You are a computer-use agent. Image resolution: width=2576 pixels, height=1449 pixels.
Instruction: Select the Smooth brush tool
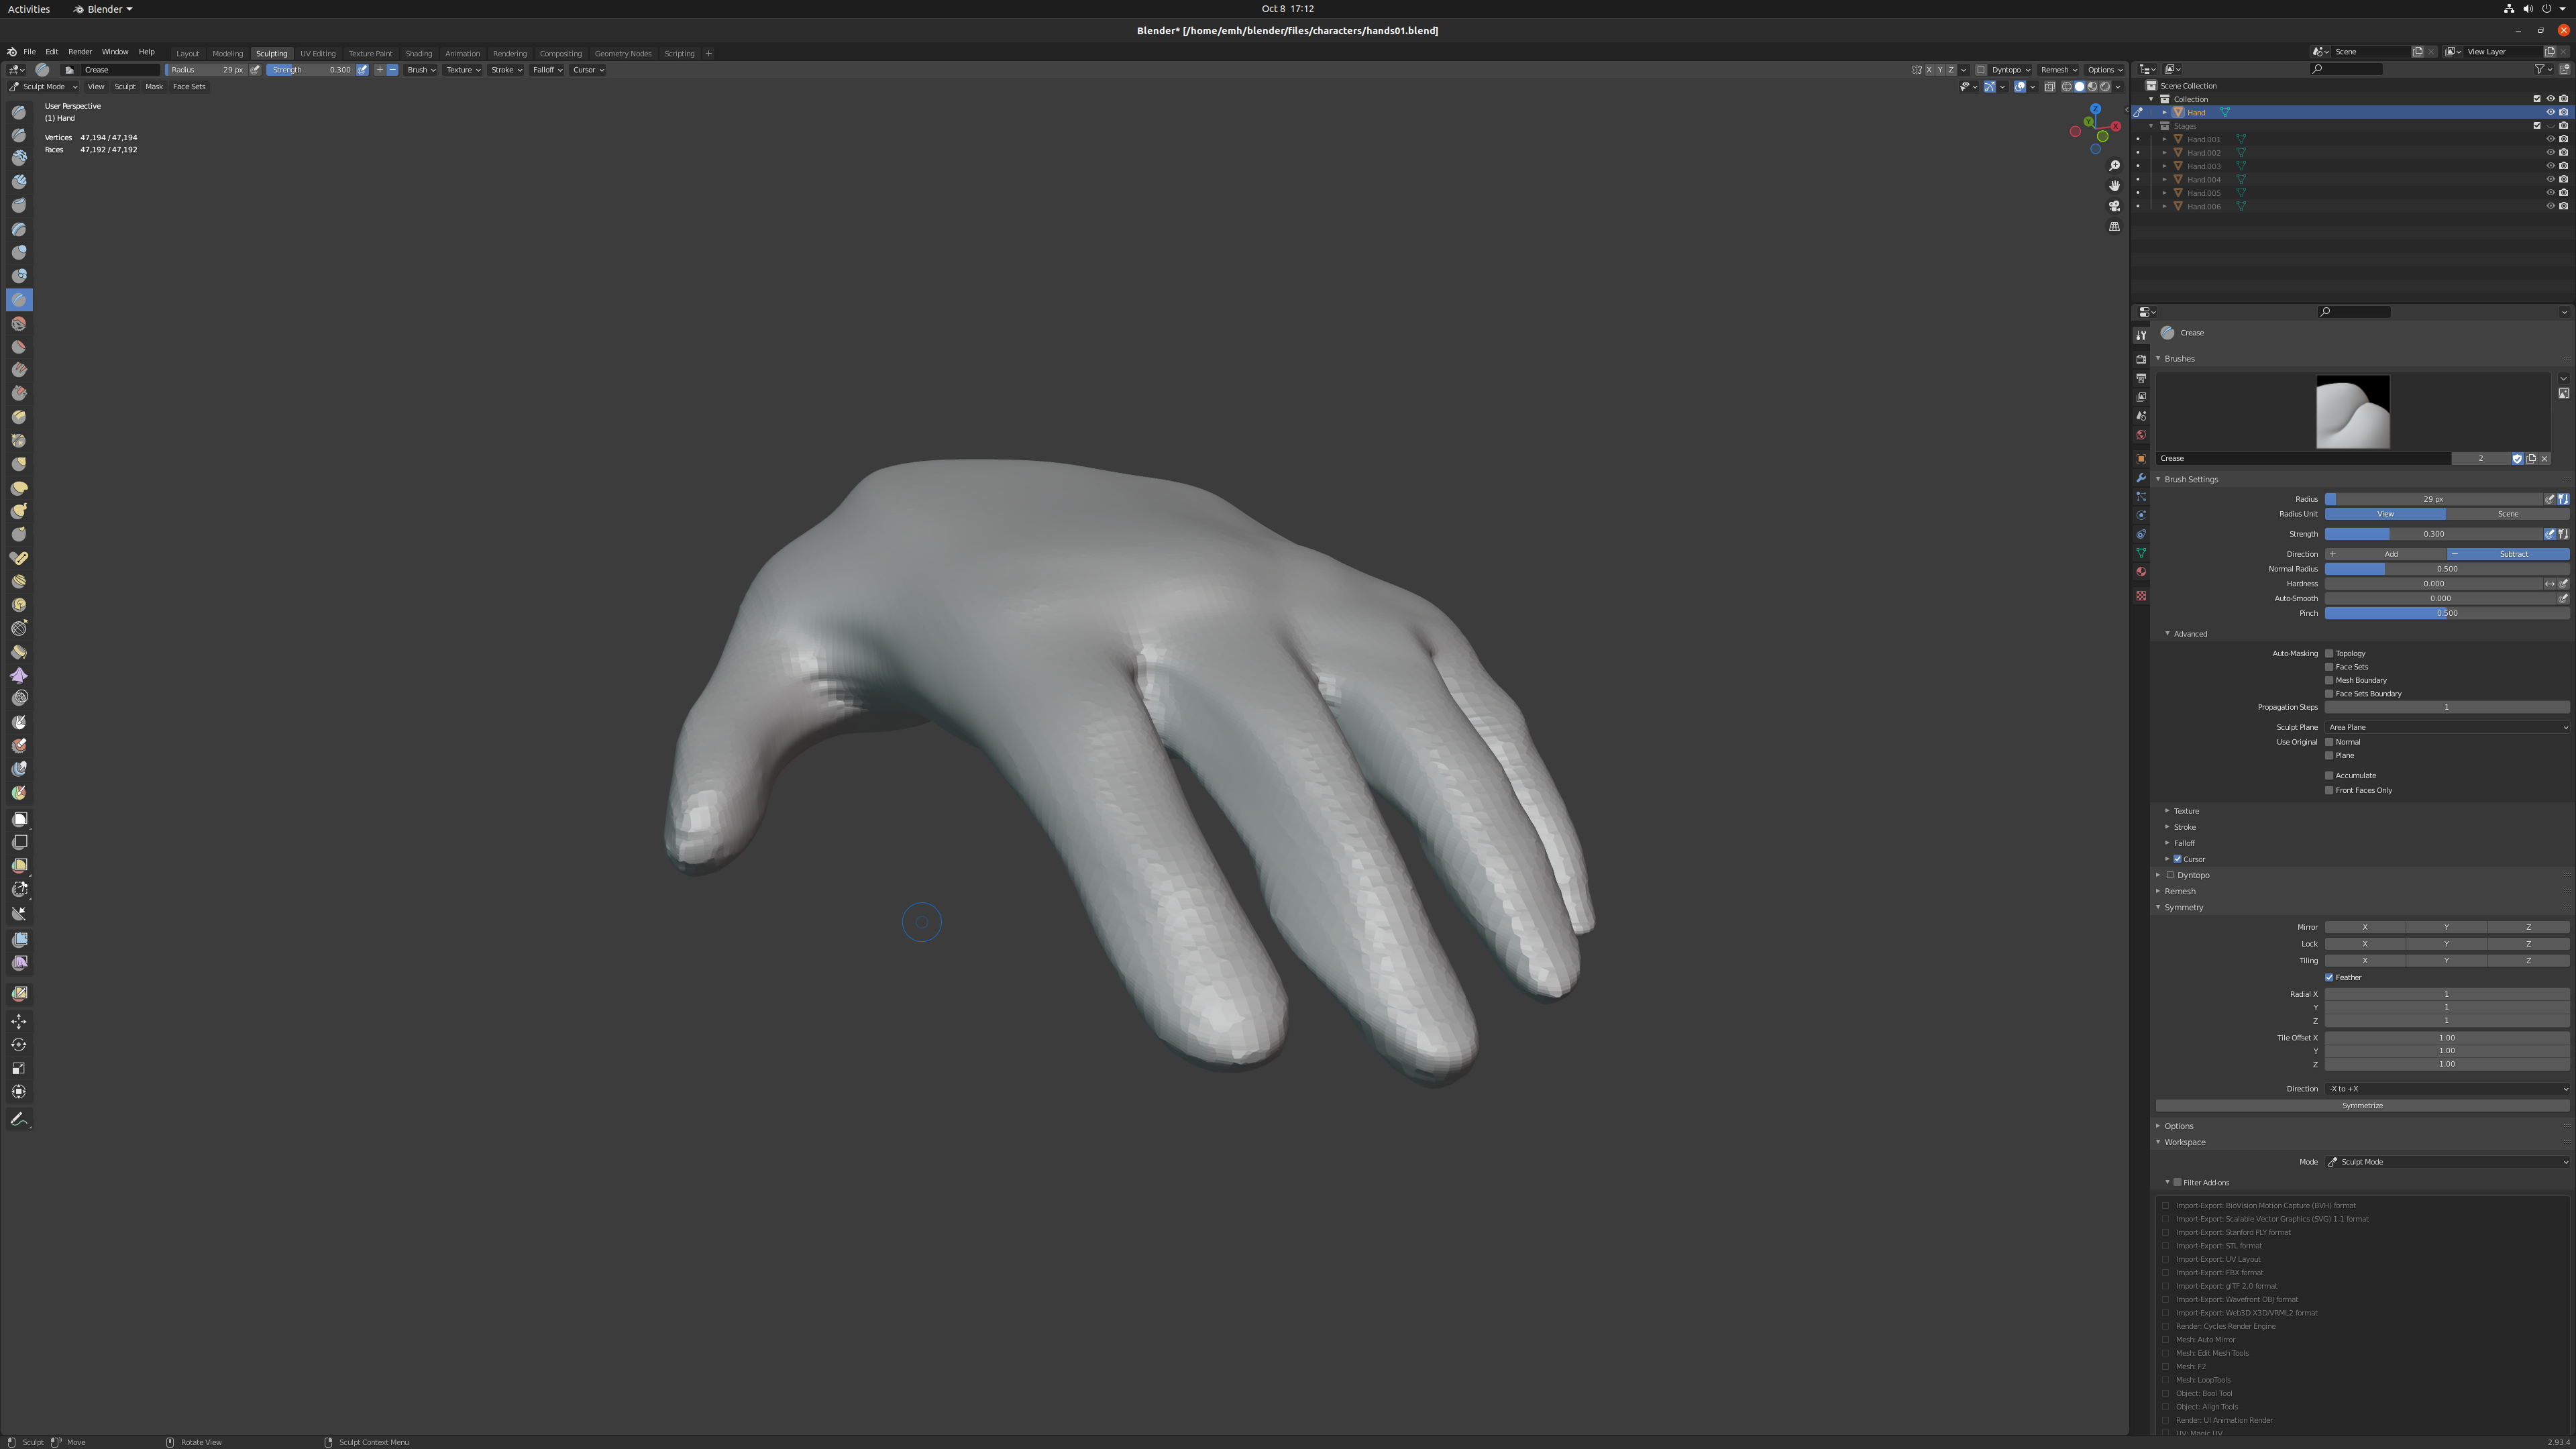point(19,323)
